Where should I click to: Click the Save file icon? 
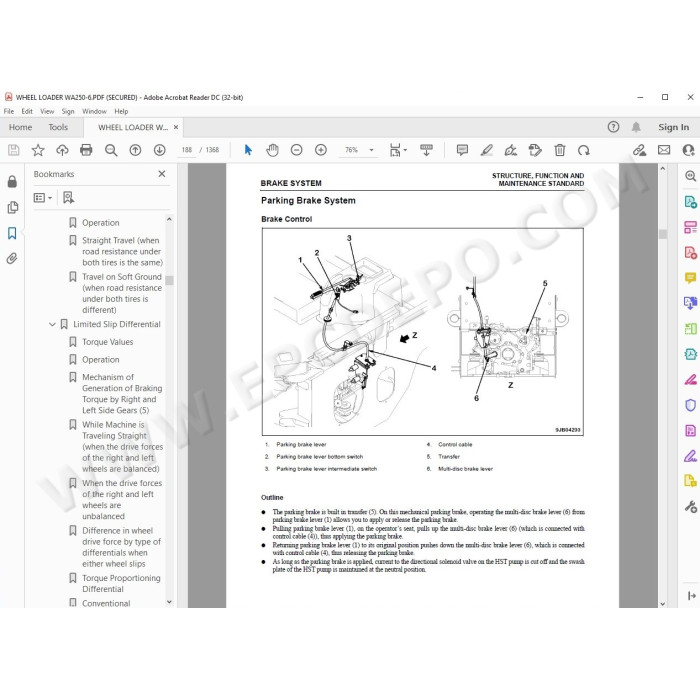click(14, 150)
